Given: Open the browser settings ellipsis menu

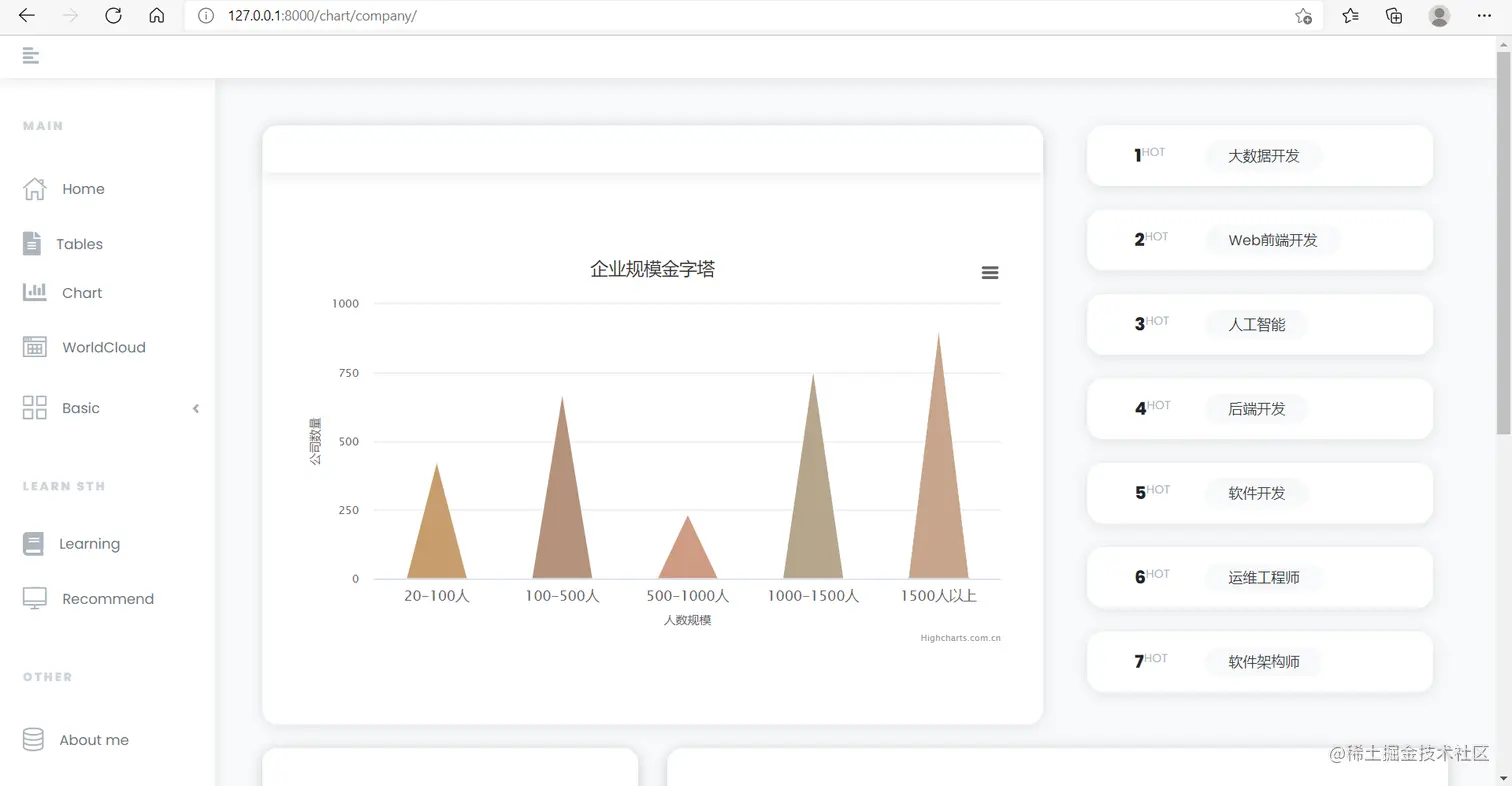Looking at the screenshot, I should coord(1484,16).
